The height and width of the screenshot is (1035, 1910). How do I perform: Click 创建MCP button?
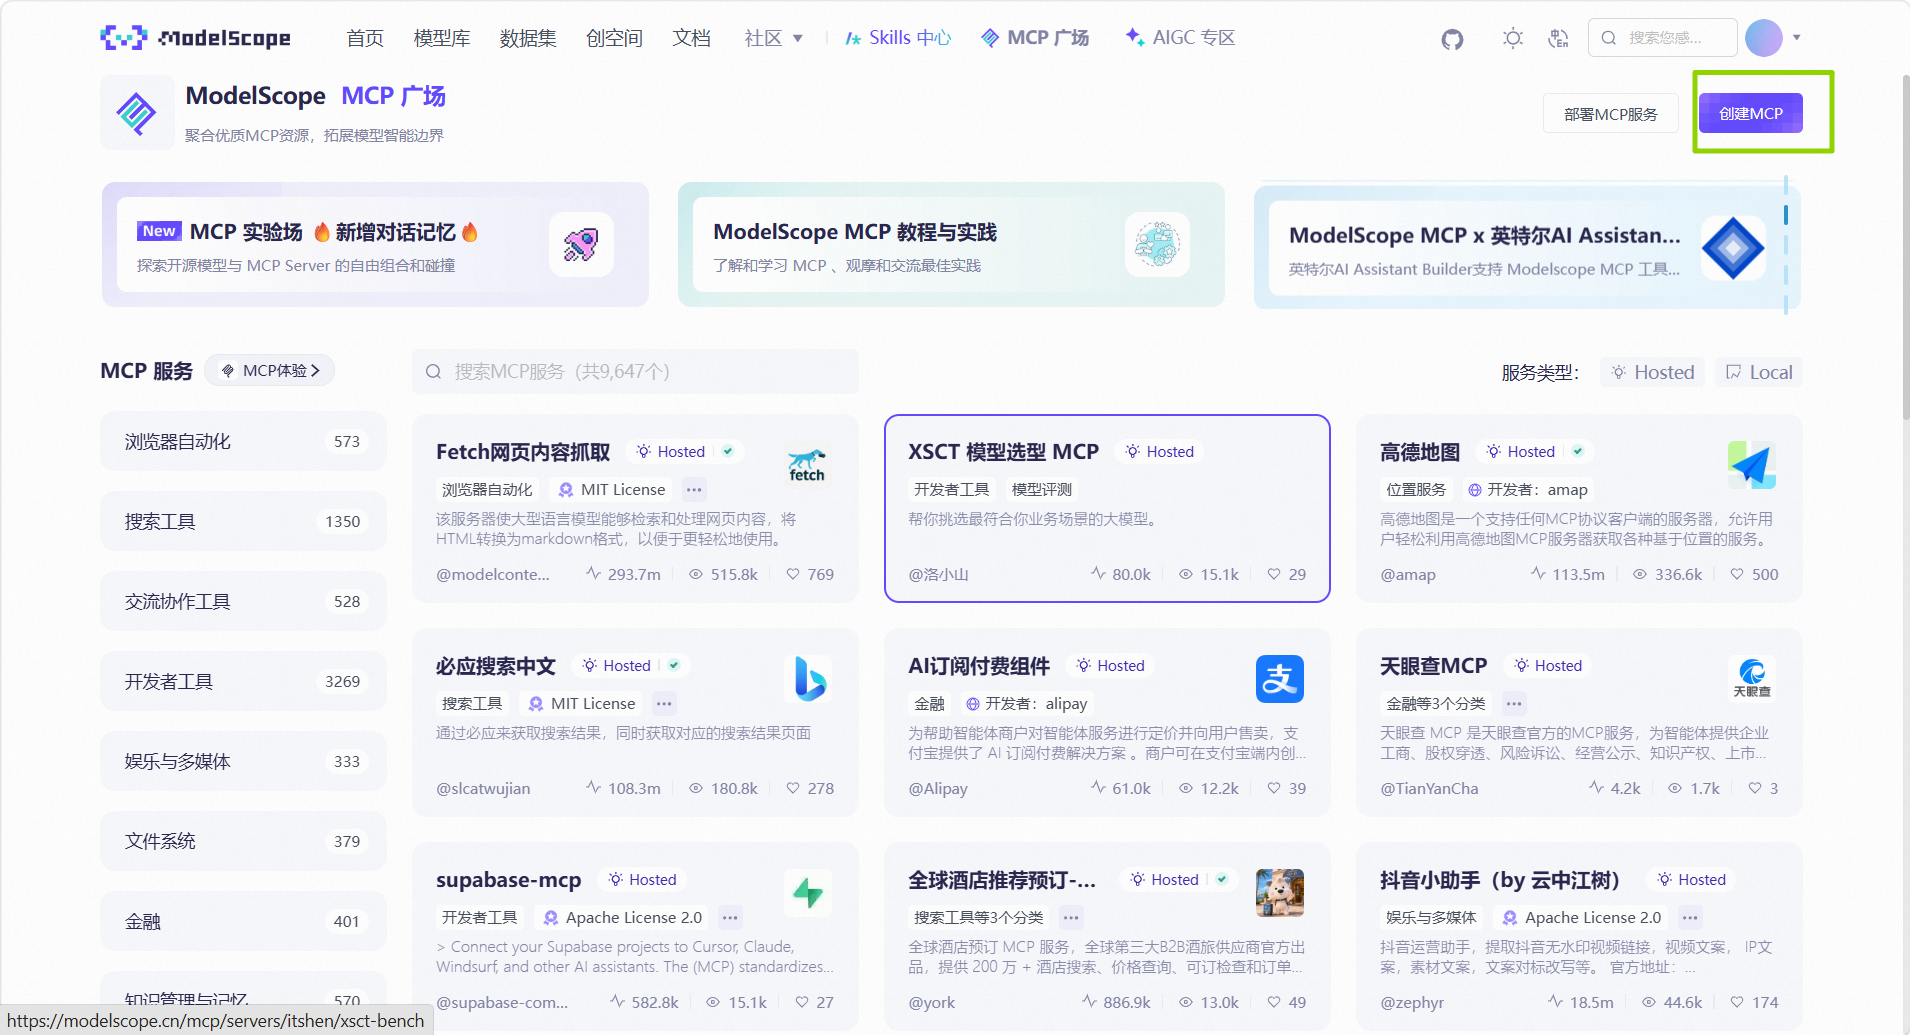pos(1750,113)
